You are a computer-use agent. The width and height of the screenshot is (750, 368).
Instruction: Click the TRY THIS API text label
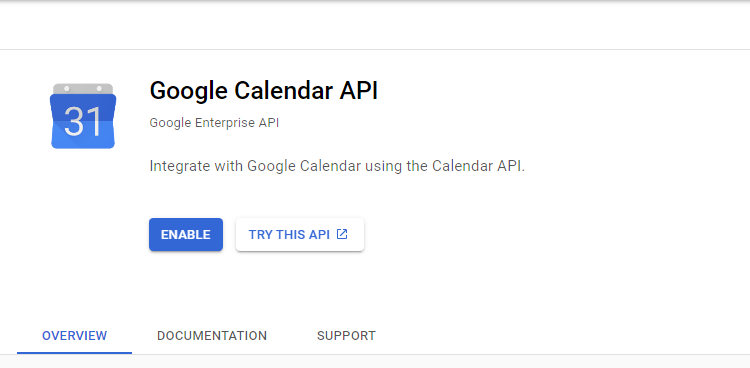pyautogui.click(x=289, y=234)
